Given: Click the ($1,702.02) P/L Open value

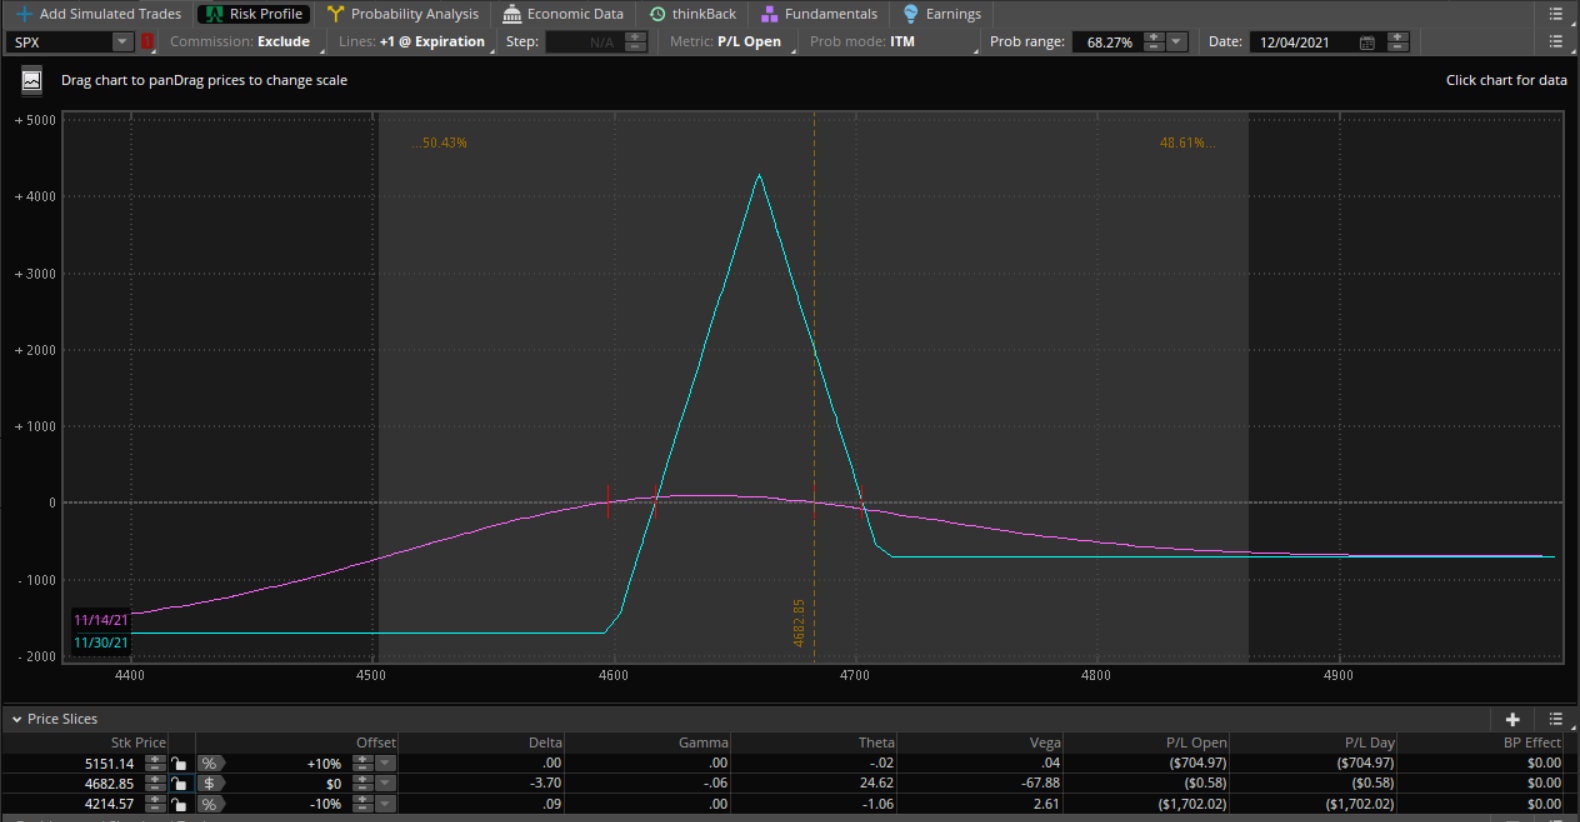Looking at the screenshot, I should pyautogui.click(x=1192, y=804).
